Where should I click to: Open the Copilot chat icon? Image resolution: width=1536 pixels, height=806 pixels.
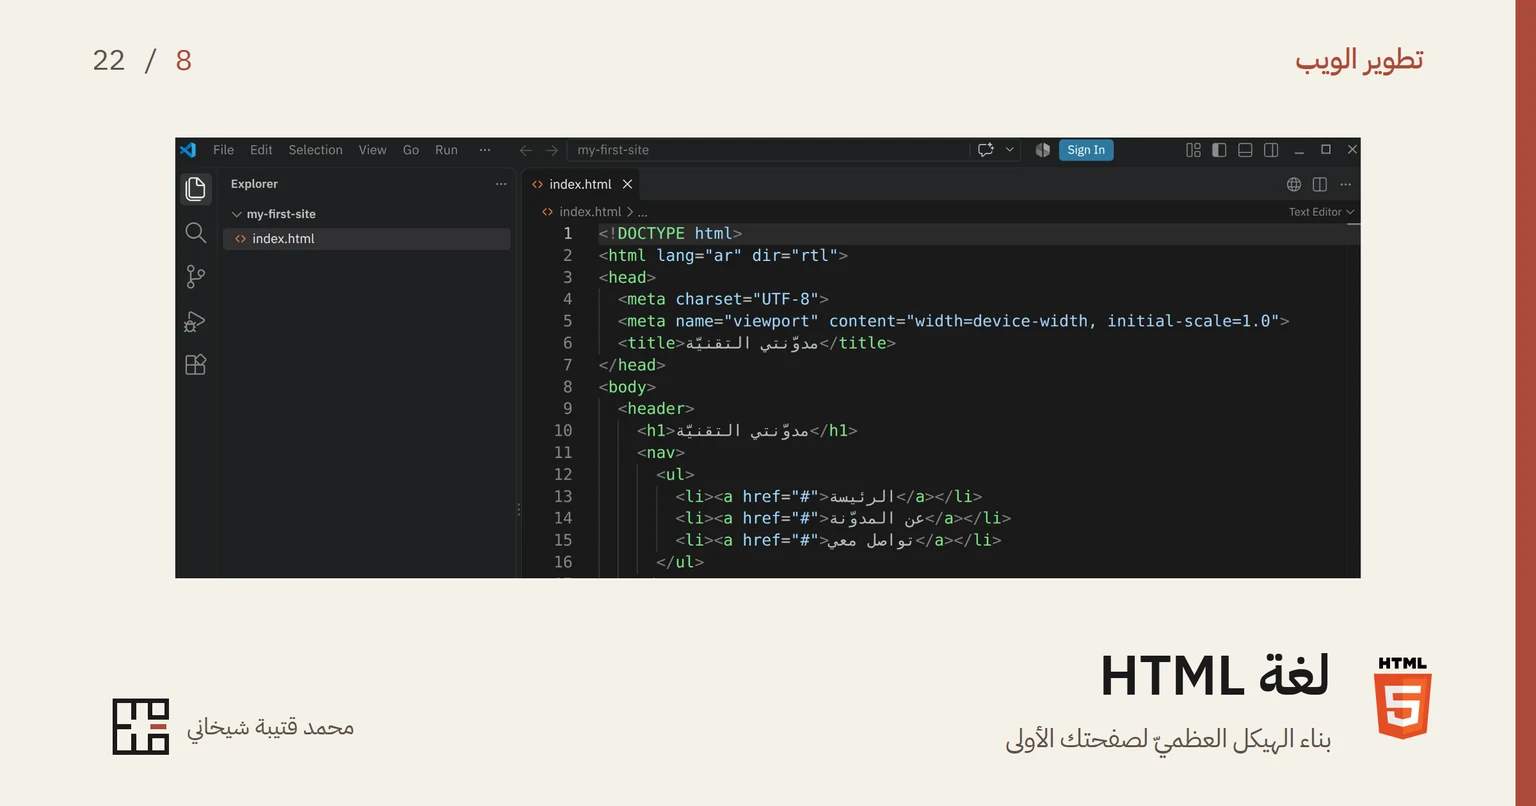(x=986, y=150)
